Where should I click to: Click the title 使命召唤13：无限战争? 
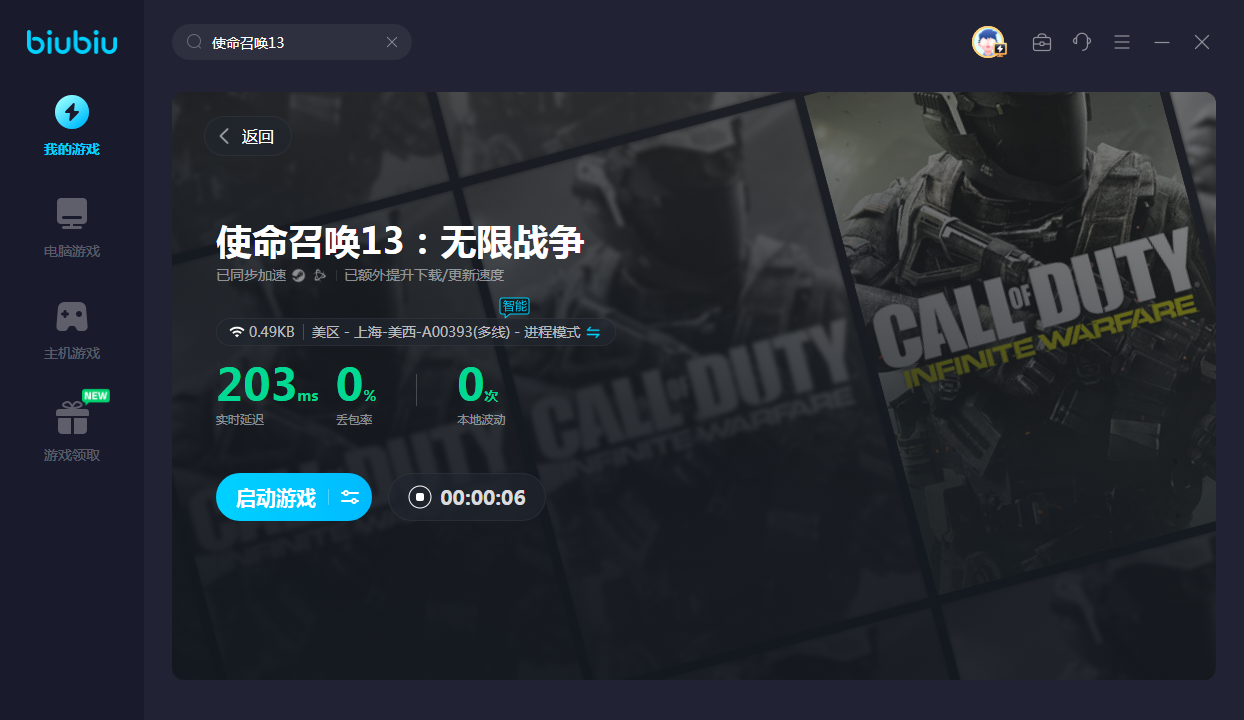[x=400, y=242]
